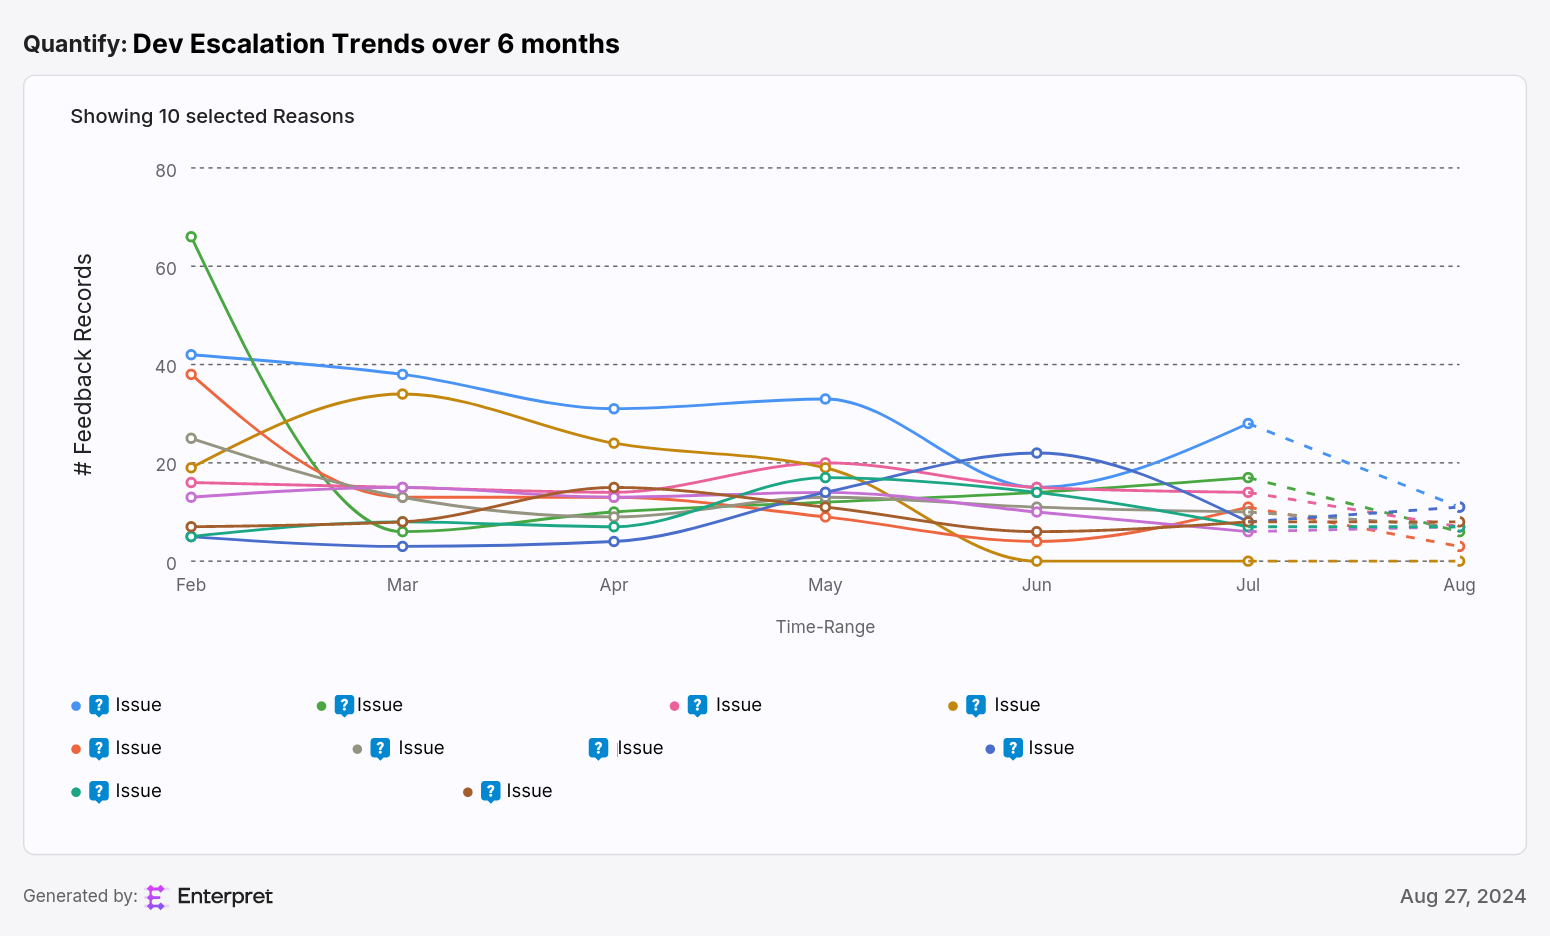Click the question icon next to the pink legend dot
Image resolution: width=1550 pixels, height=936 pixels.
698,706
